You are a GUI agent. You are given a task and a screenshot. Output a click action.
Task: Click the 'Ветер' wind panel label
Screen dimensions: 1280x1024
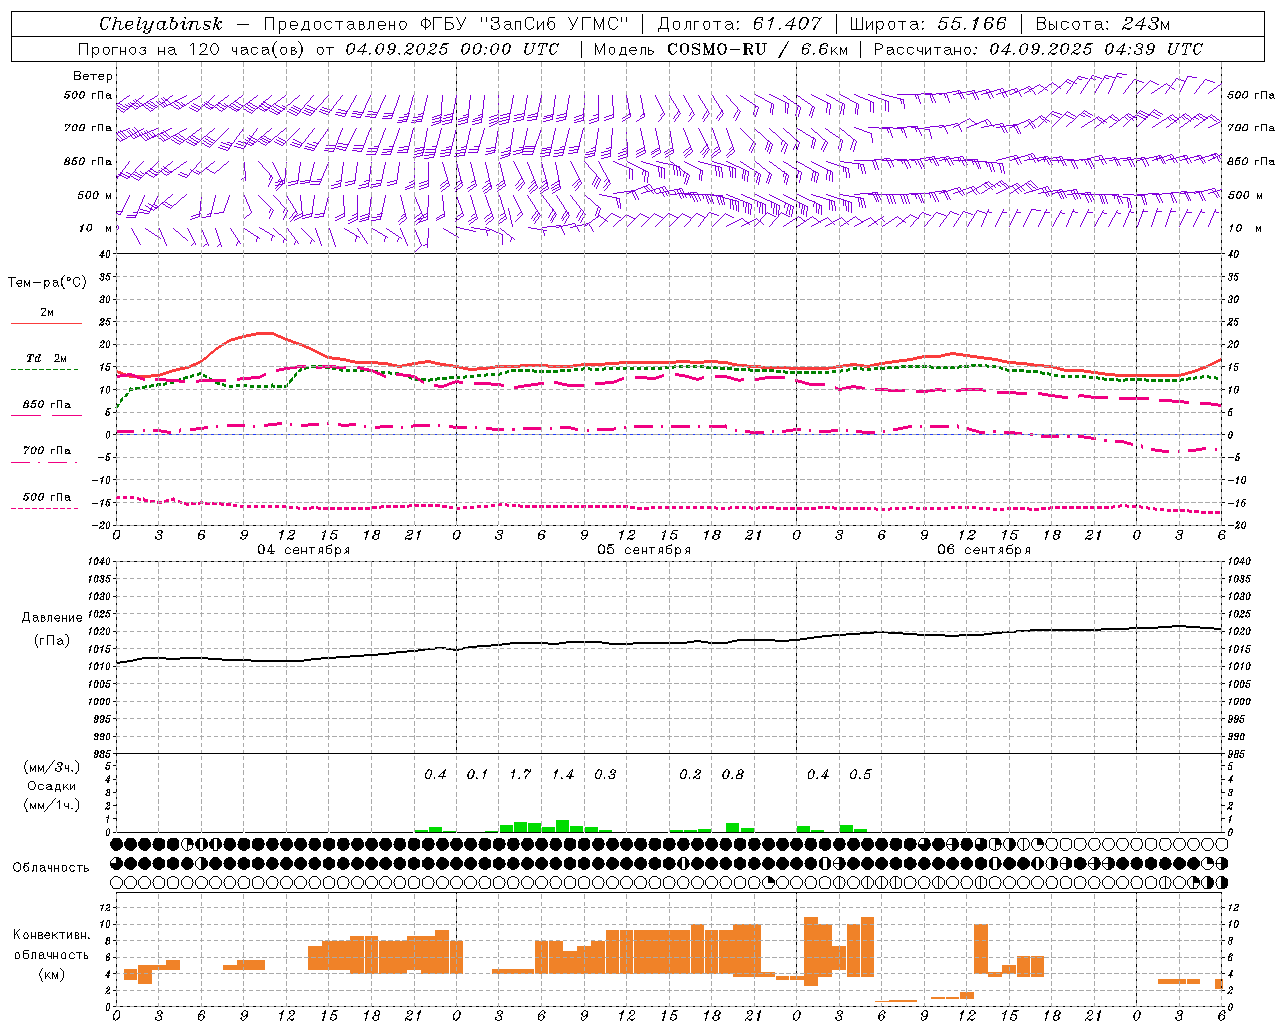pos(93,76)
